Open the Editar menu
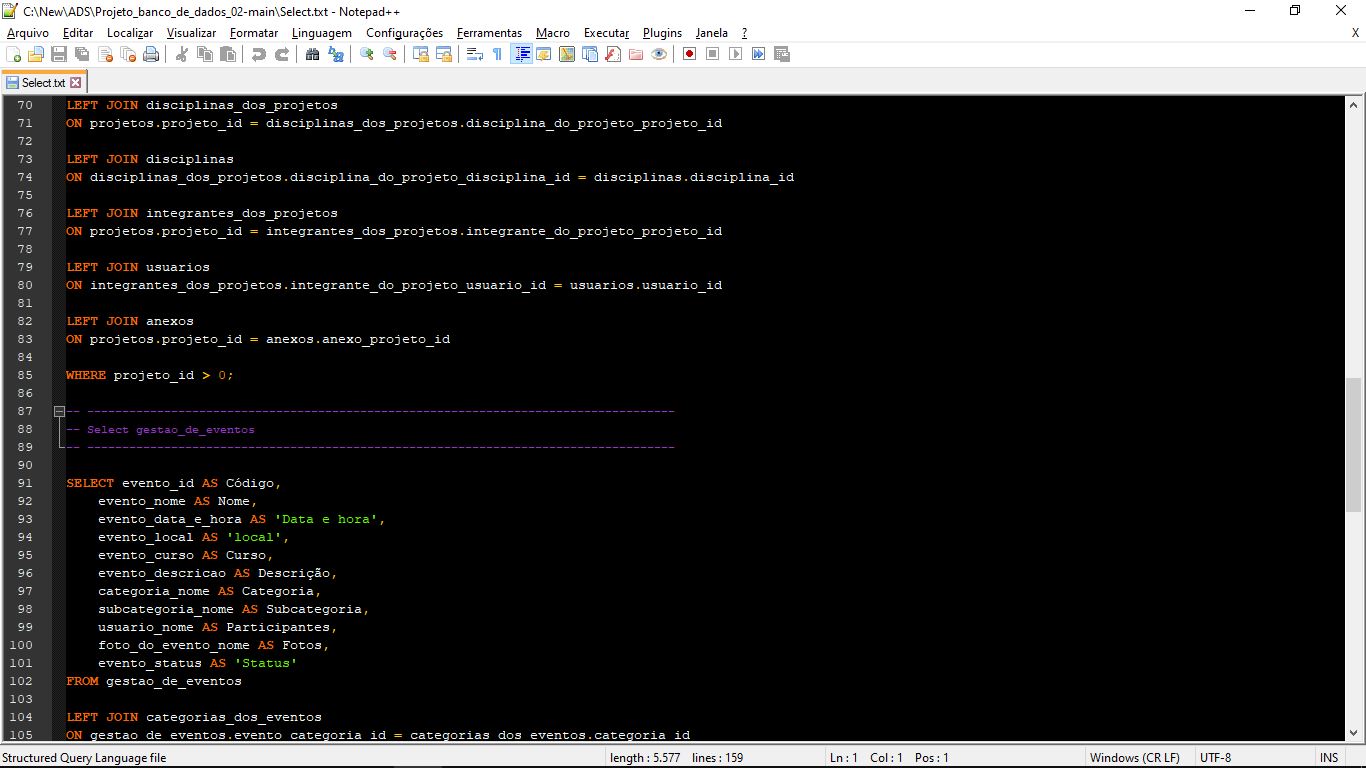1366x768 pixels. click(78, 33)
